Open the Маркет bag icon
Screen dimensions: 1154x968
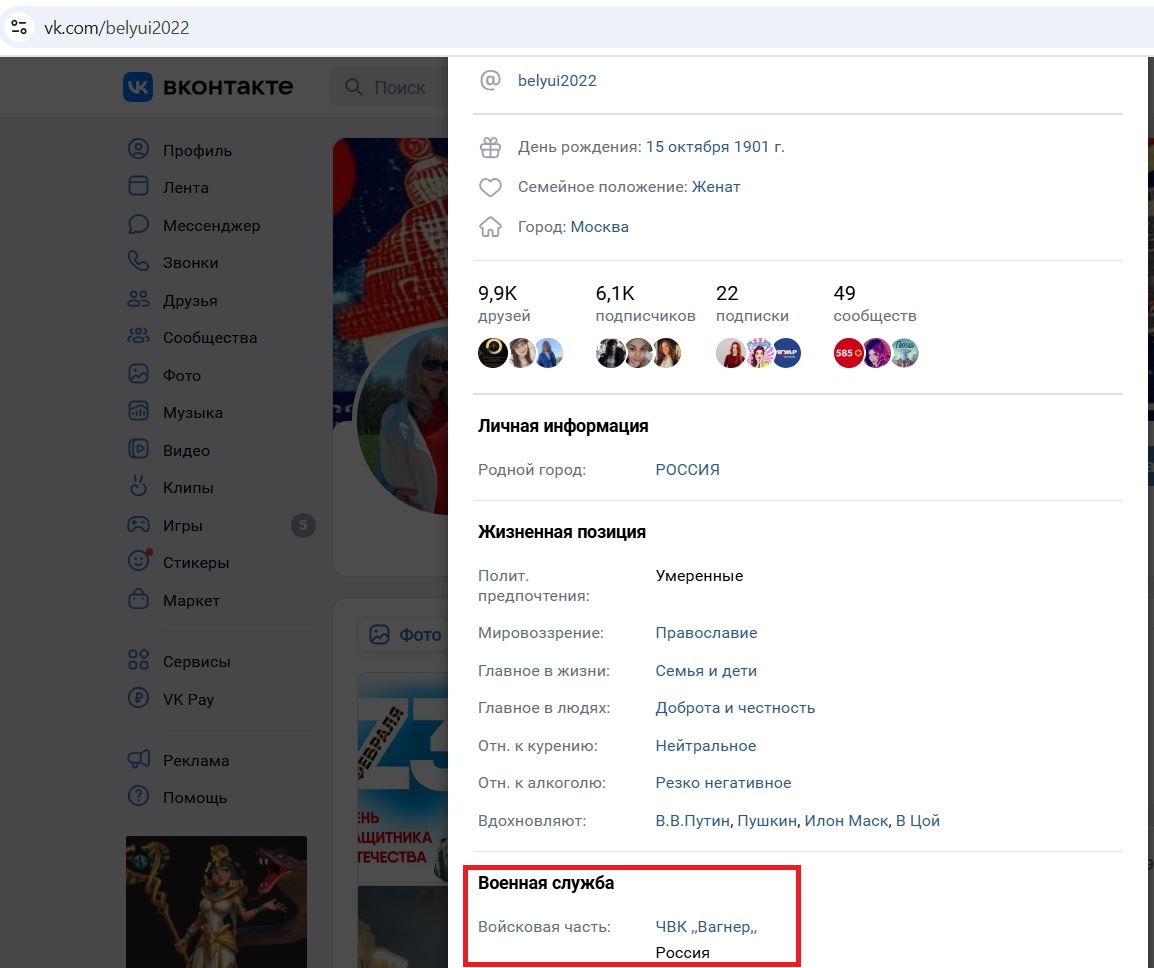pyautogui.click(x=138, y=599)
